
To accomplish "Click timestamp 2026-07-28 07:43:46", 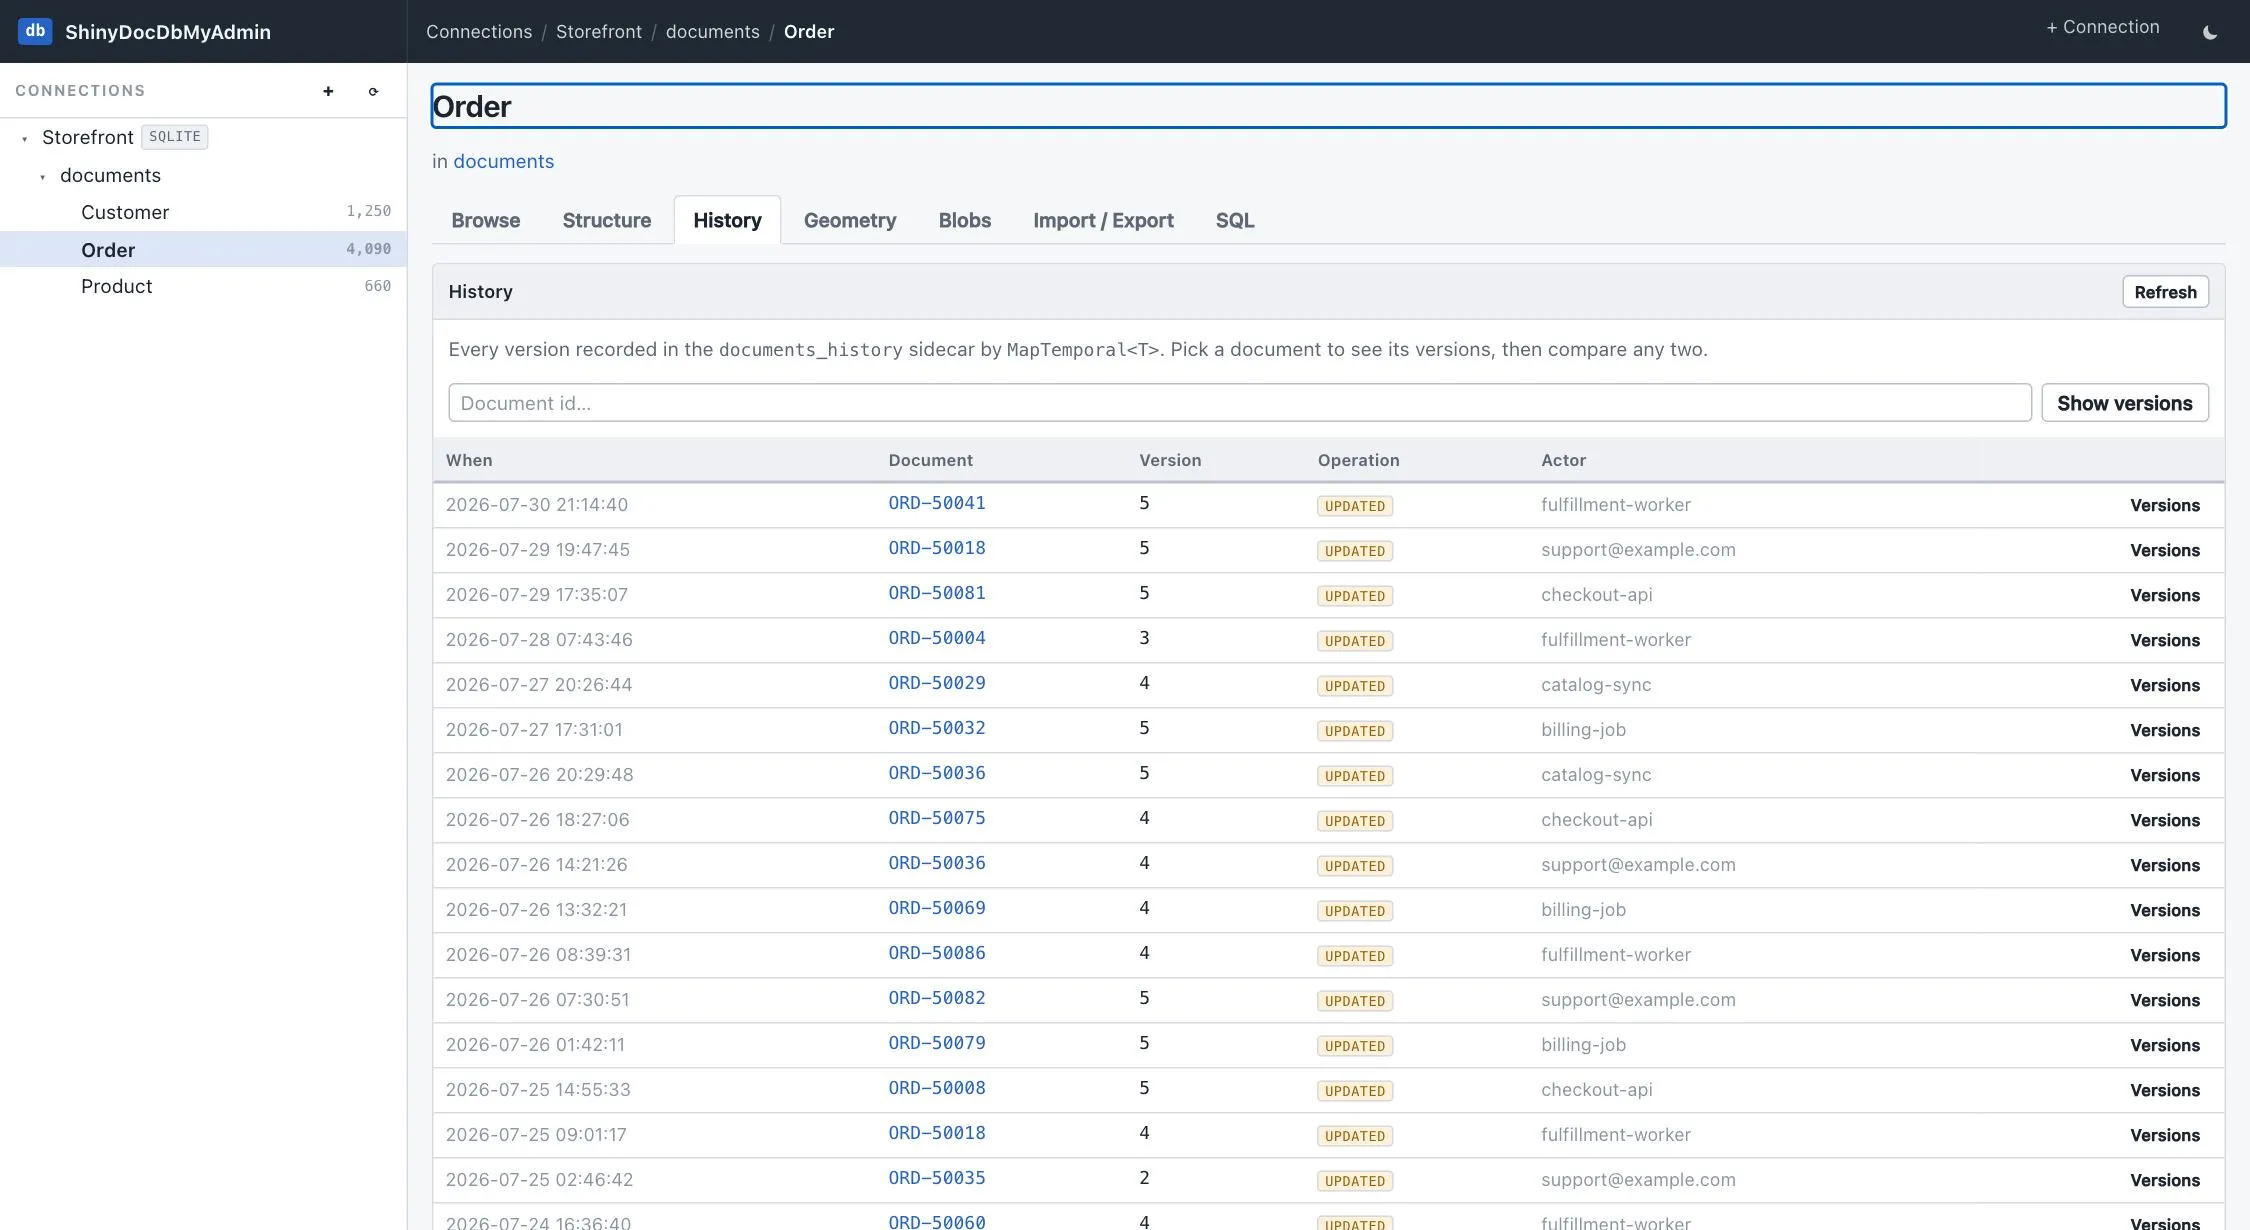I will (539, 640).
